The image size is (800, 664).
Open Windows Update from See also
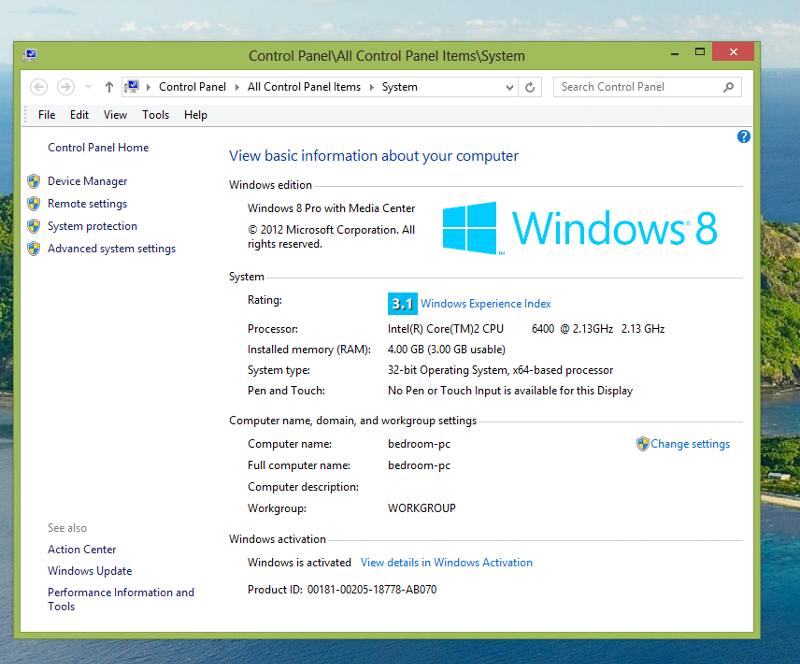[x=90, y=571]
